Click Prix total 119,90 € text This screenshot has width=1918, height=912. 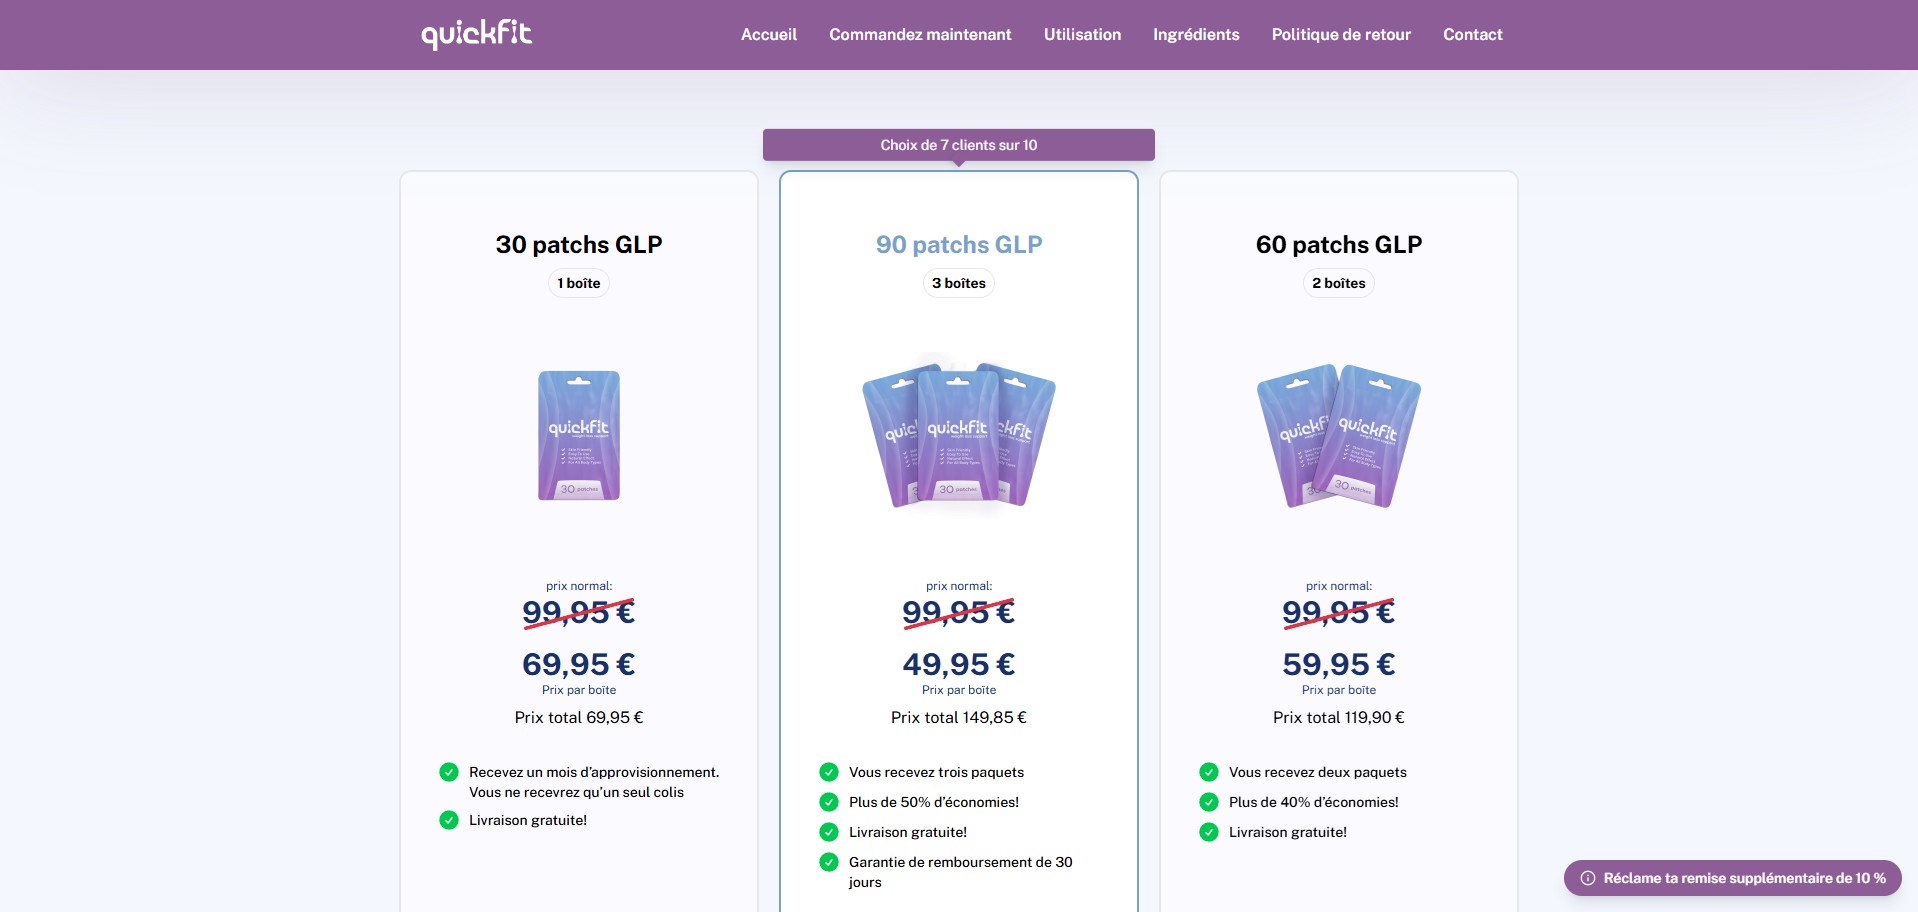(x=1339, y=717)
